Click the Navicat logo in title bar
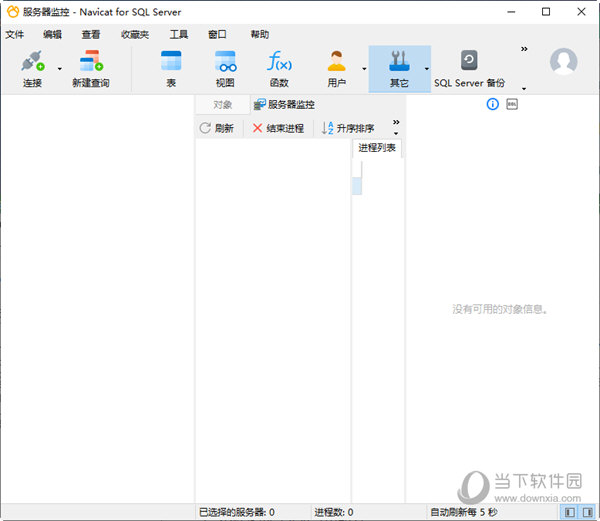Image resolution: width=600 pixels, height=521 pixels. tap(13, 12)
